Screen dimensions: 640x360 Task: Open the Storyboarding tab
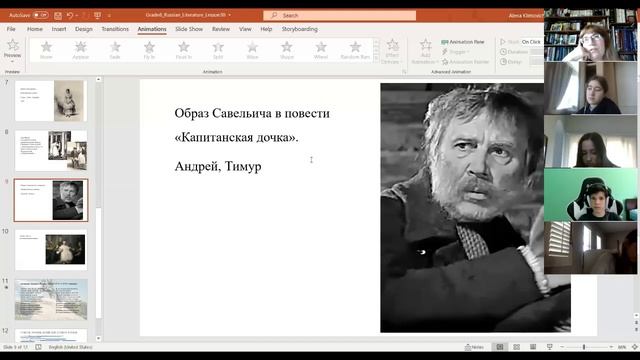pyautogui.click(x=300, y=29)
